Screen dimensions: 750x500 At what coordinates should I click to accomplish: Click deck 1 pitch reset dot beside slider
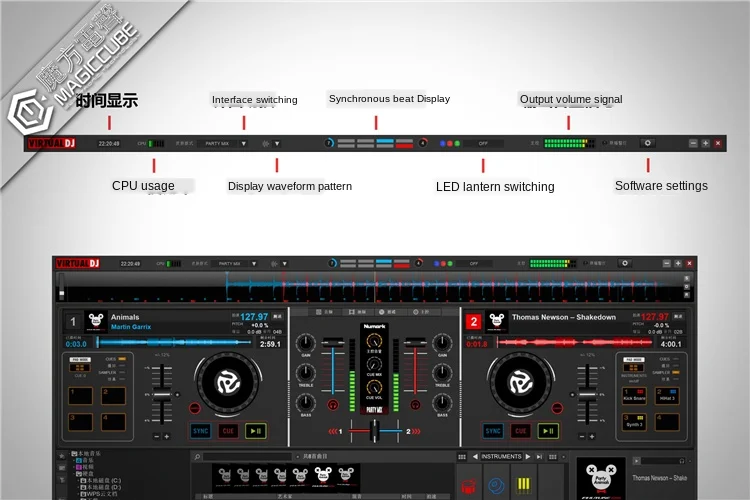click(177, 395)
